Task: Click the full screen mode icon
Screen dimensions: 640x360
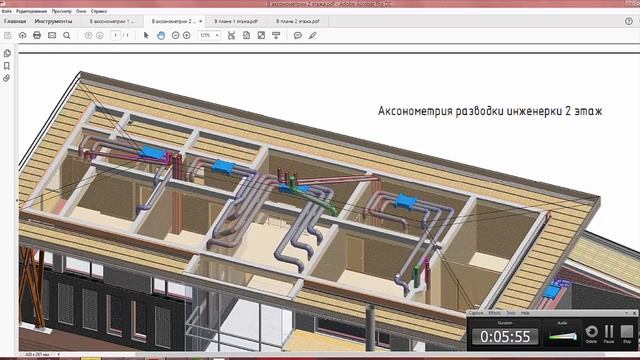Action: pyautogui.click(x=261, y=36)
